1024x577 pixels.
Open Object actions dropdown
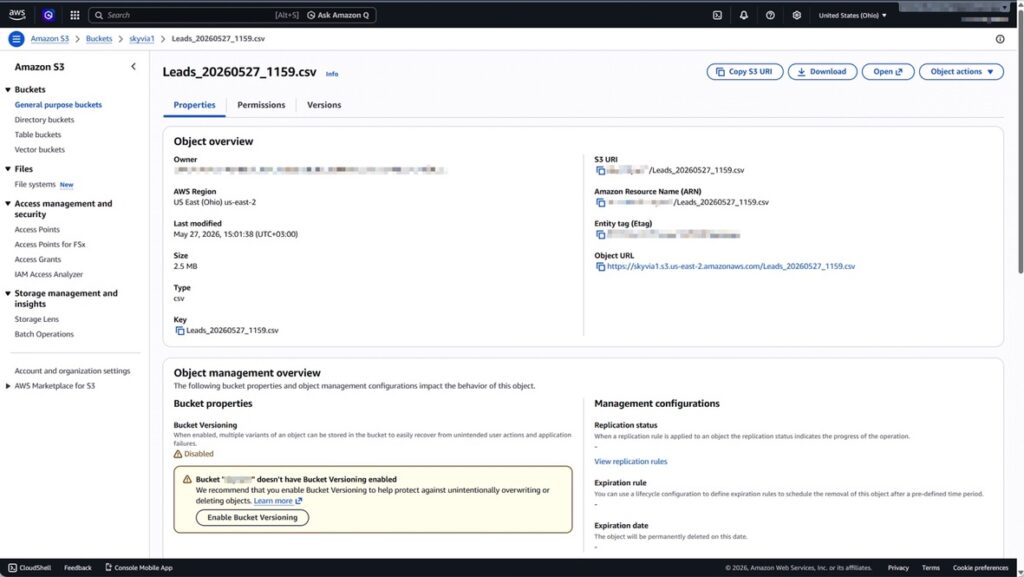pos(961,72)
